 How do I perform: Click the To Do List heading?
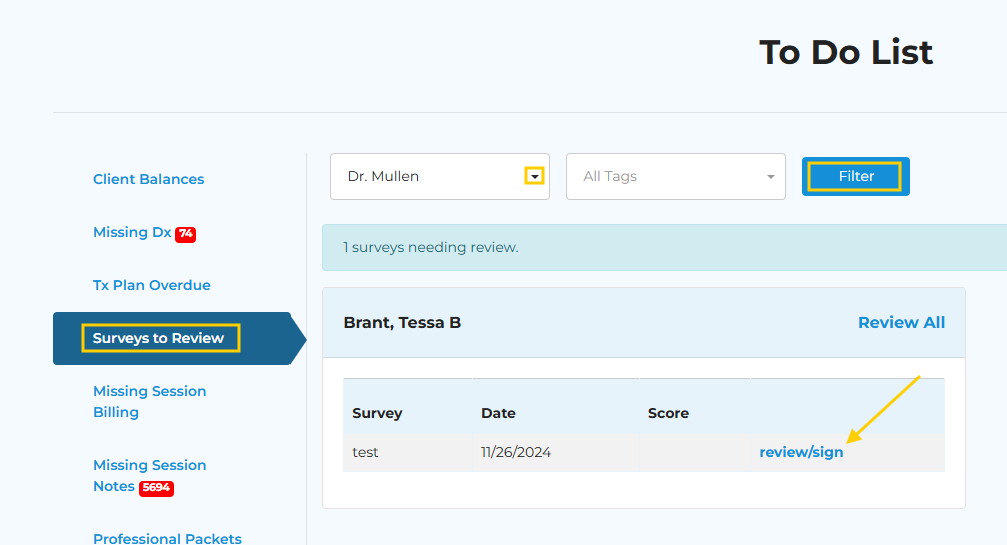coord(845,52)
